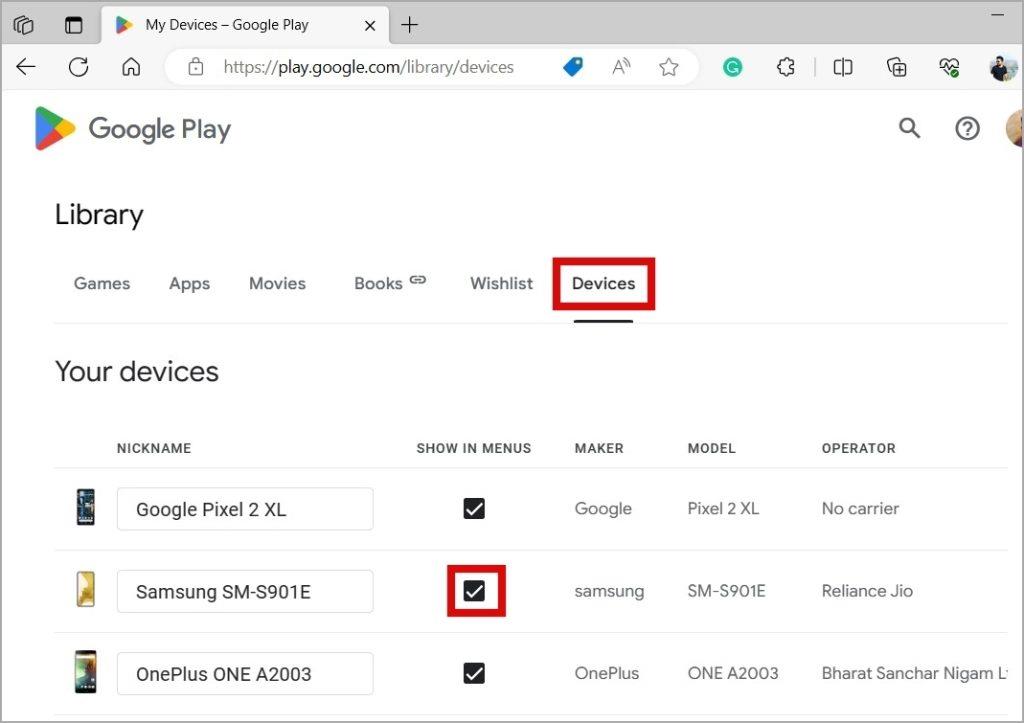Click the No carrier operator cell
Viewport: 1024px width, 723px height.
[x=860, y=509]
